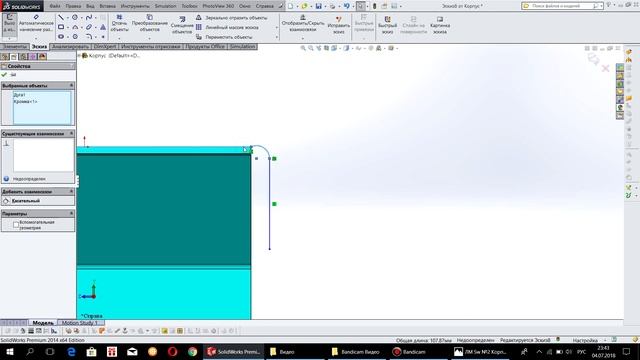Viewport: 640px width, 360px height.
Task: Click Display/Delete Relations (Отобразить/Скрыть взаимосвязи)
Action: coord(302,23)
